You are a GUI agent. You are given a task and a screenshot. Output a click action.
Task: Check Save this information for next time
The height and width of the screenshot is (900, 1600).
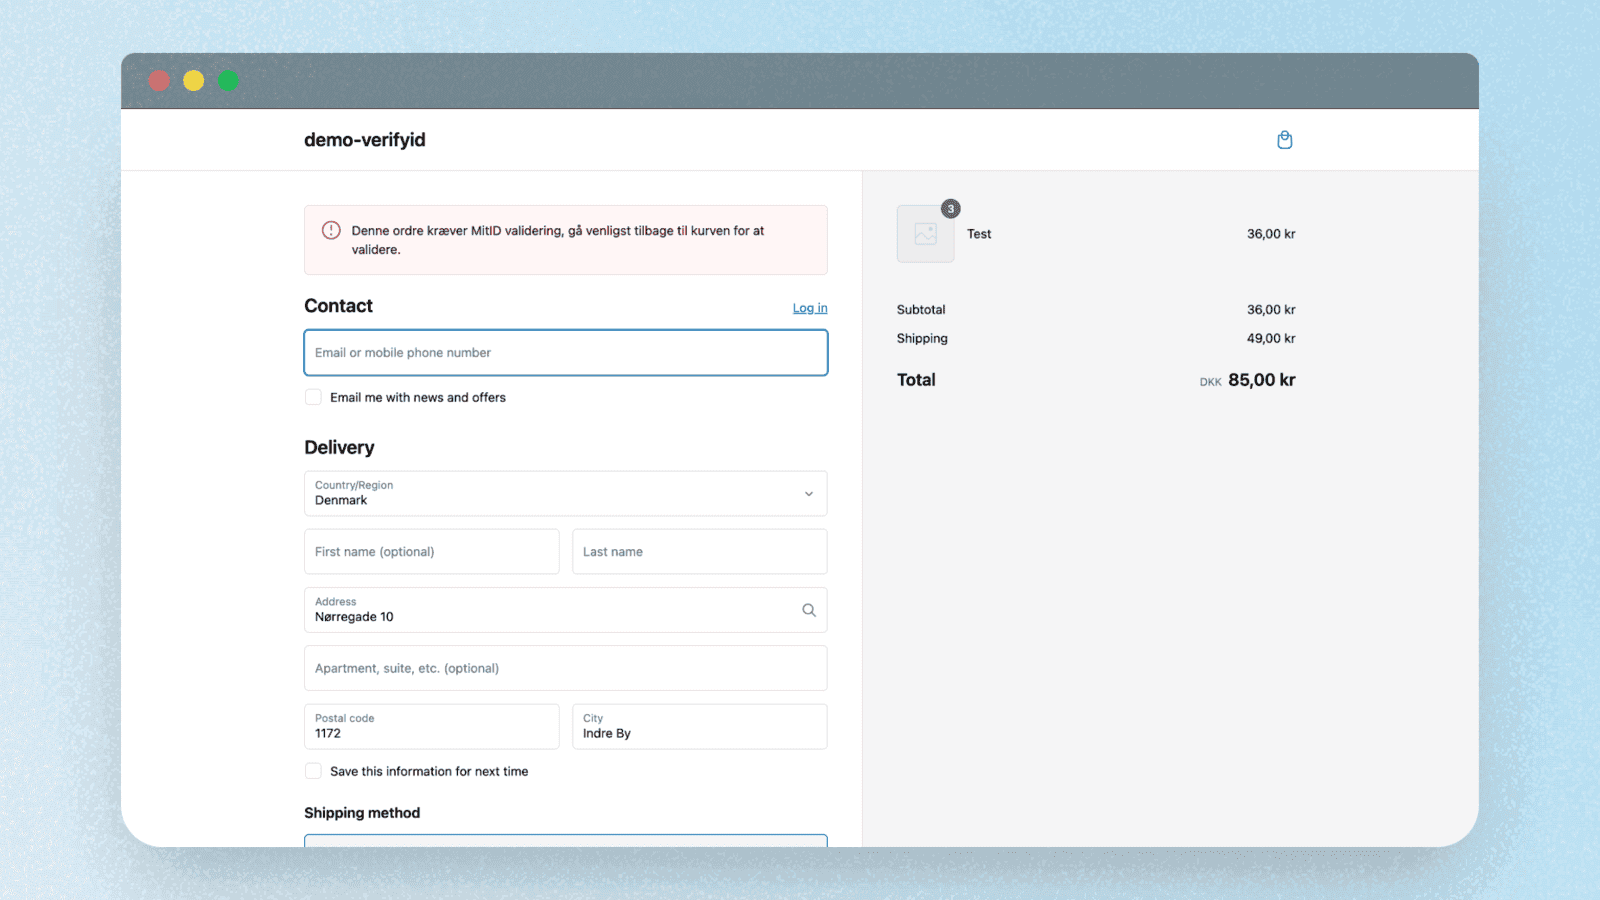[313, 771]
